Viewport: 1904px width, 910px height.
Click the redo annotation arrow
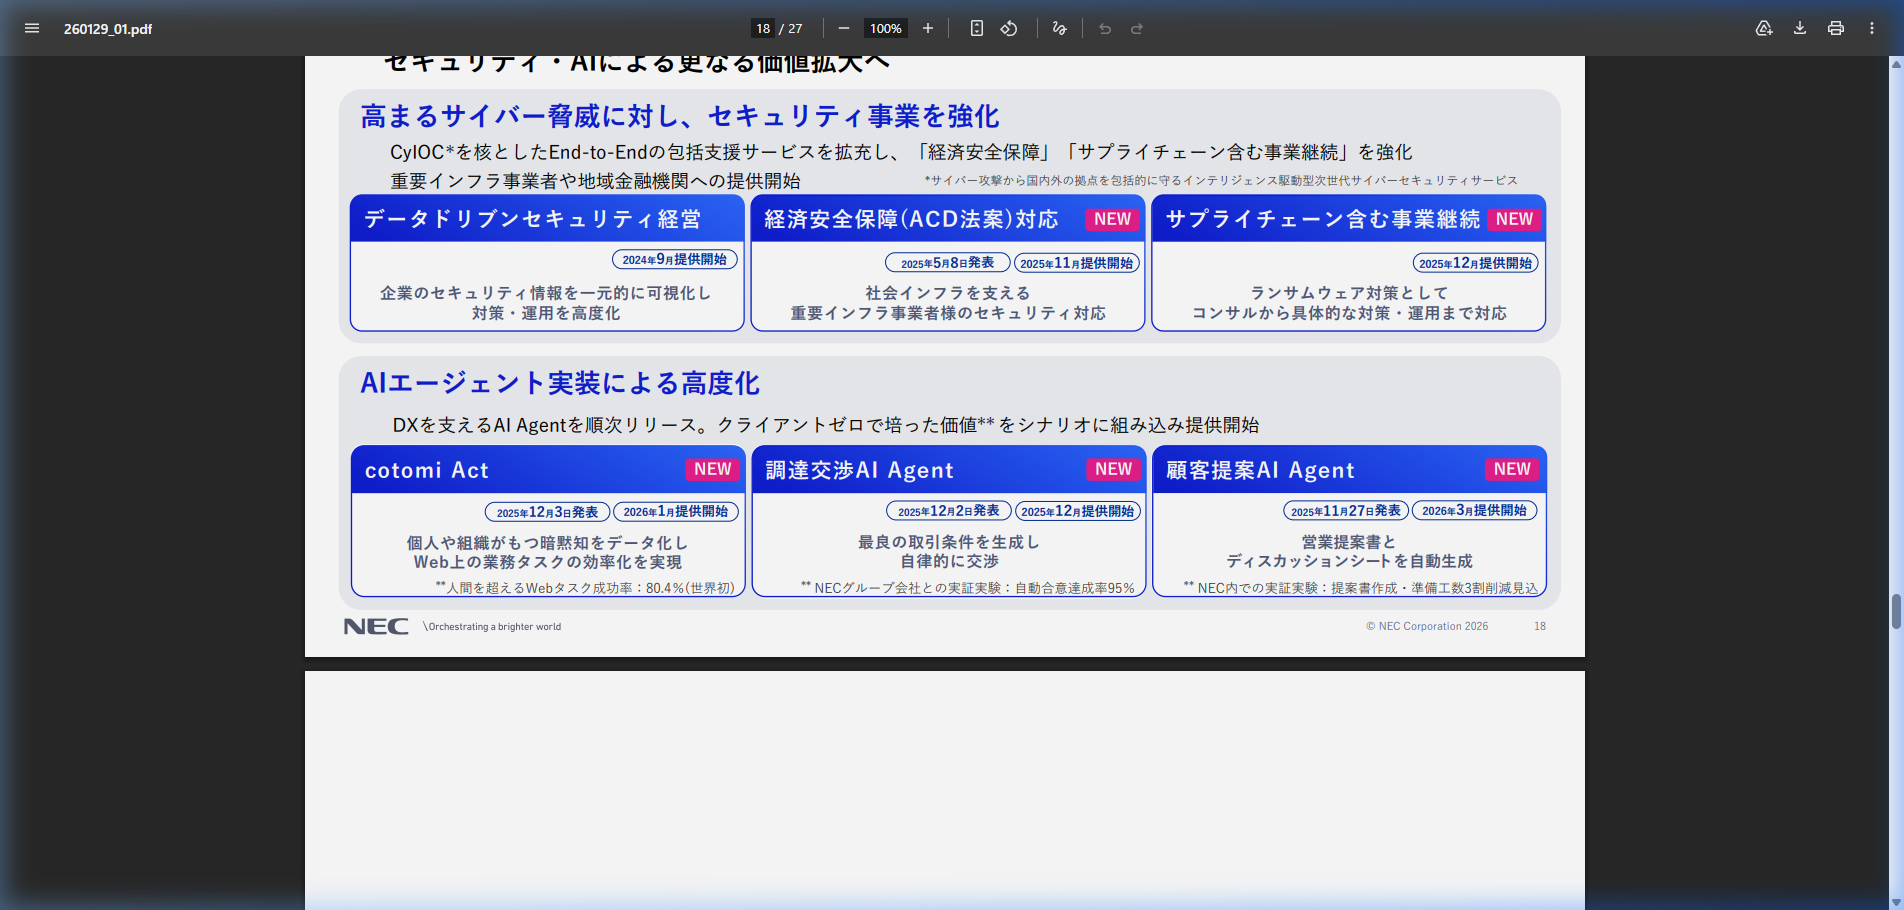coord(1137,28)
